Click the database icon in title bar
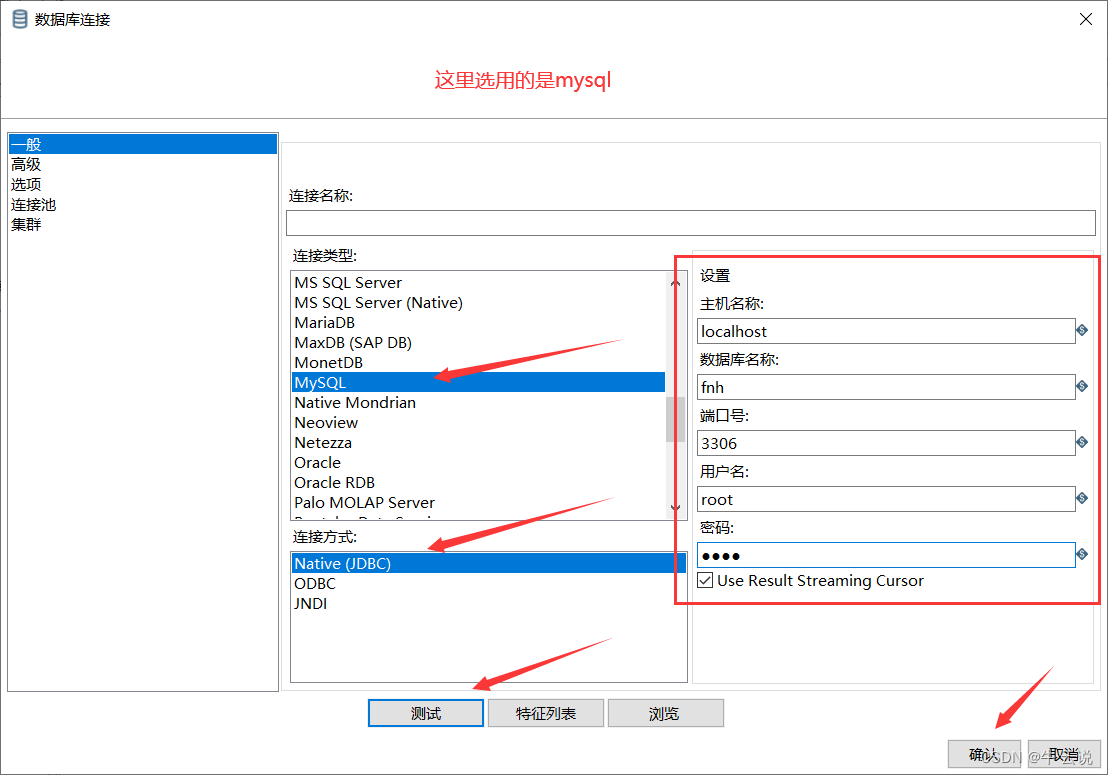The image size is (1108, 775). (20, 19)
